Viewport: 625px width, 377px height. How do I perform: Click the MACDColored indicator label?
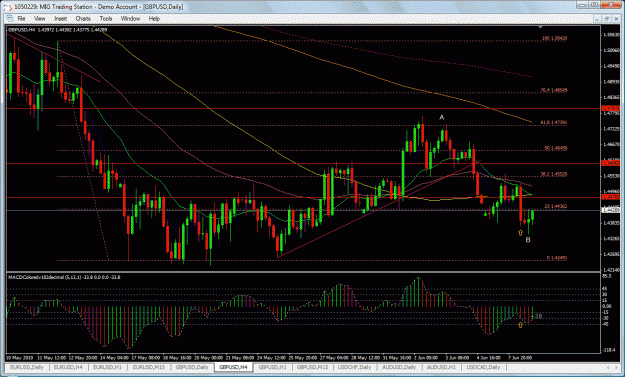tap(64, 277)
